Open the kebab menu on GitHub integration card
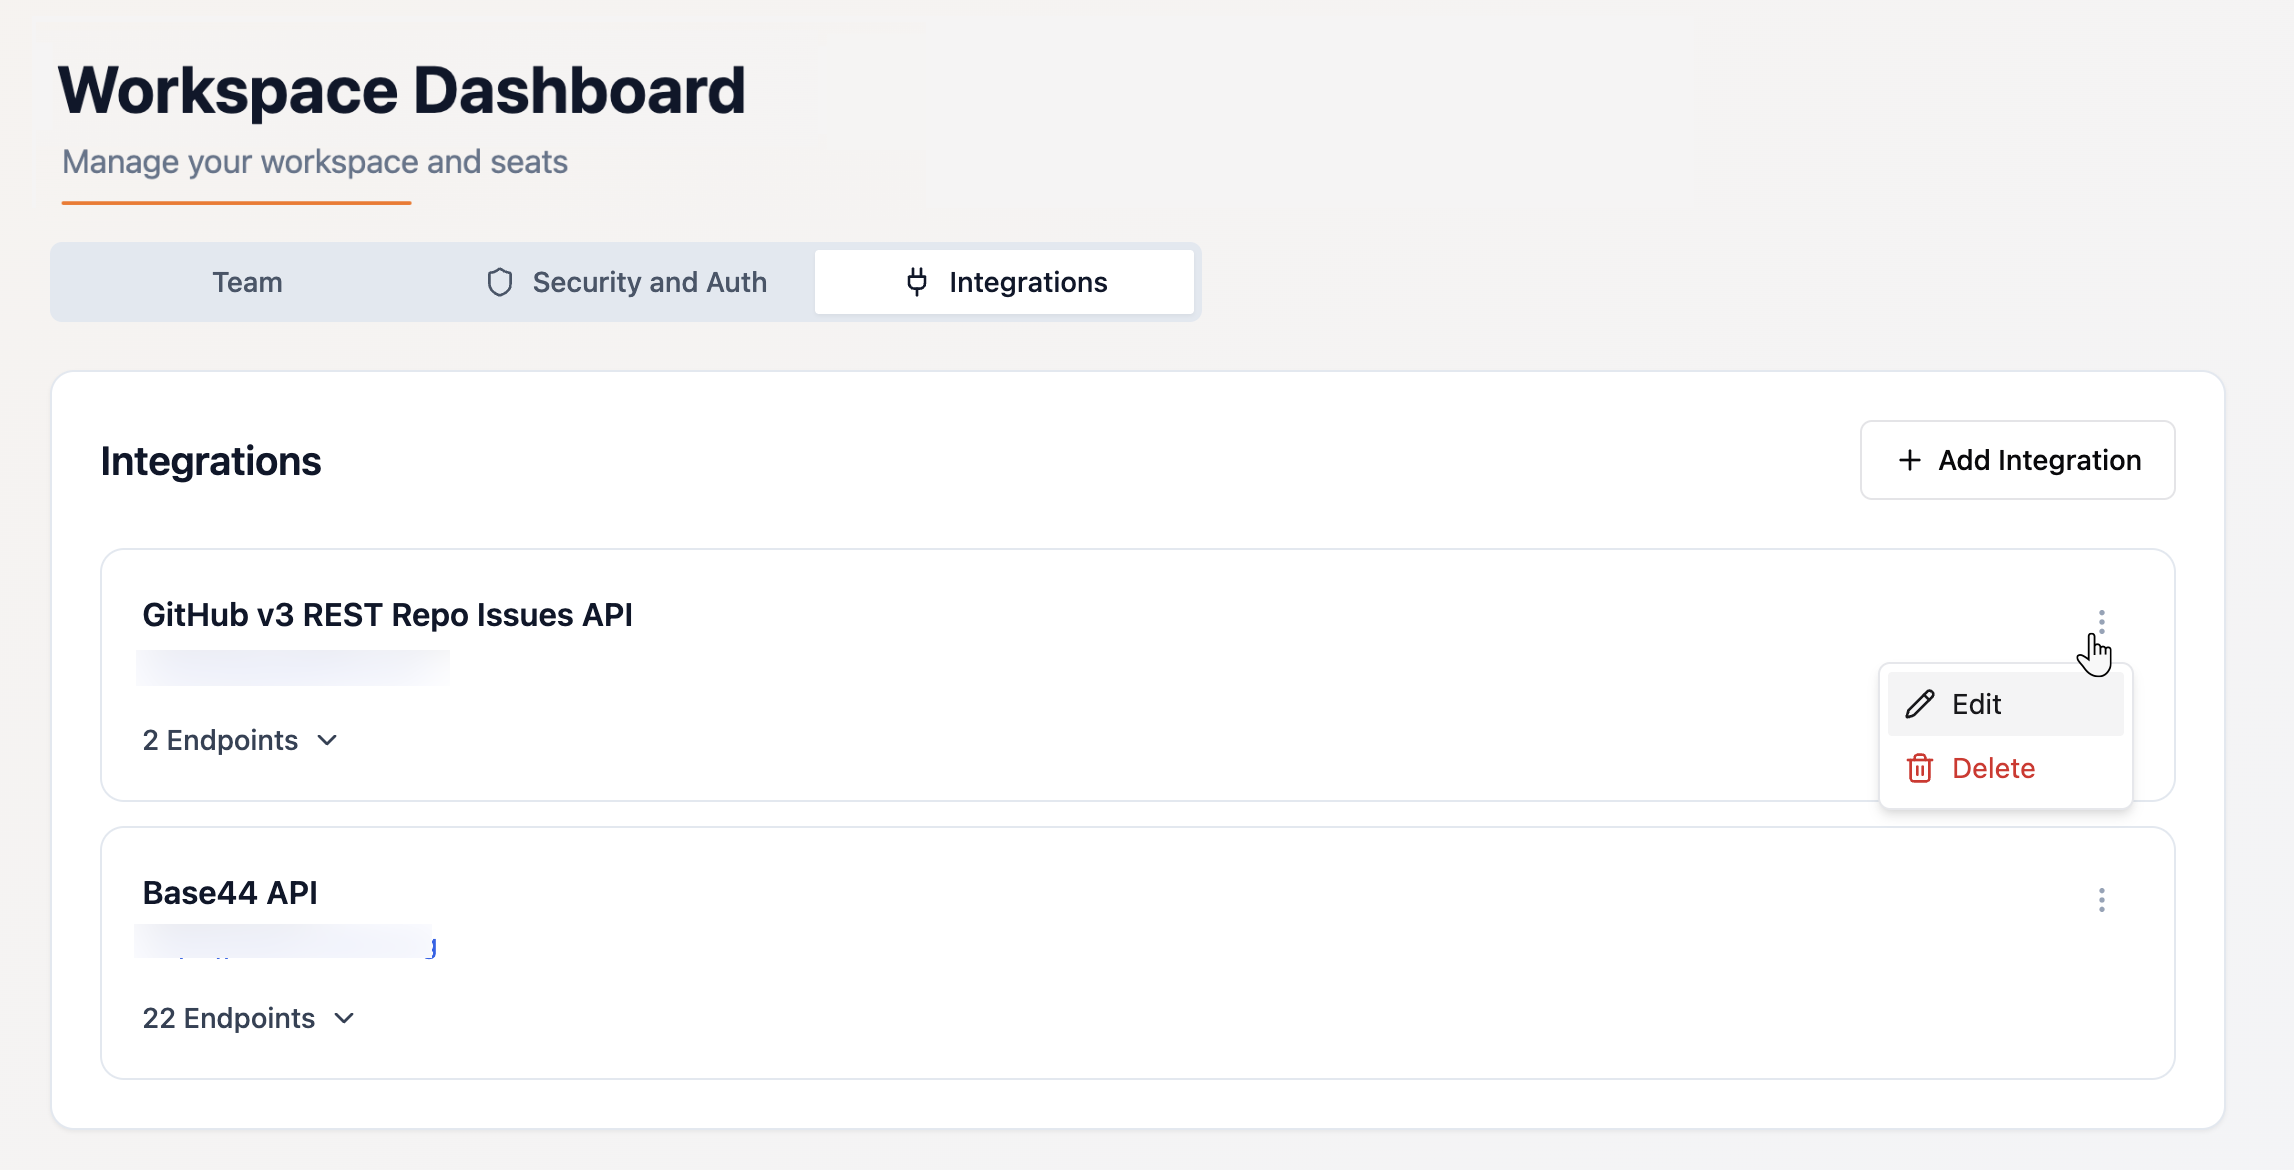The width and height of the screenshot is (2294, 1170). [2101, 620]
